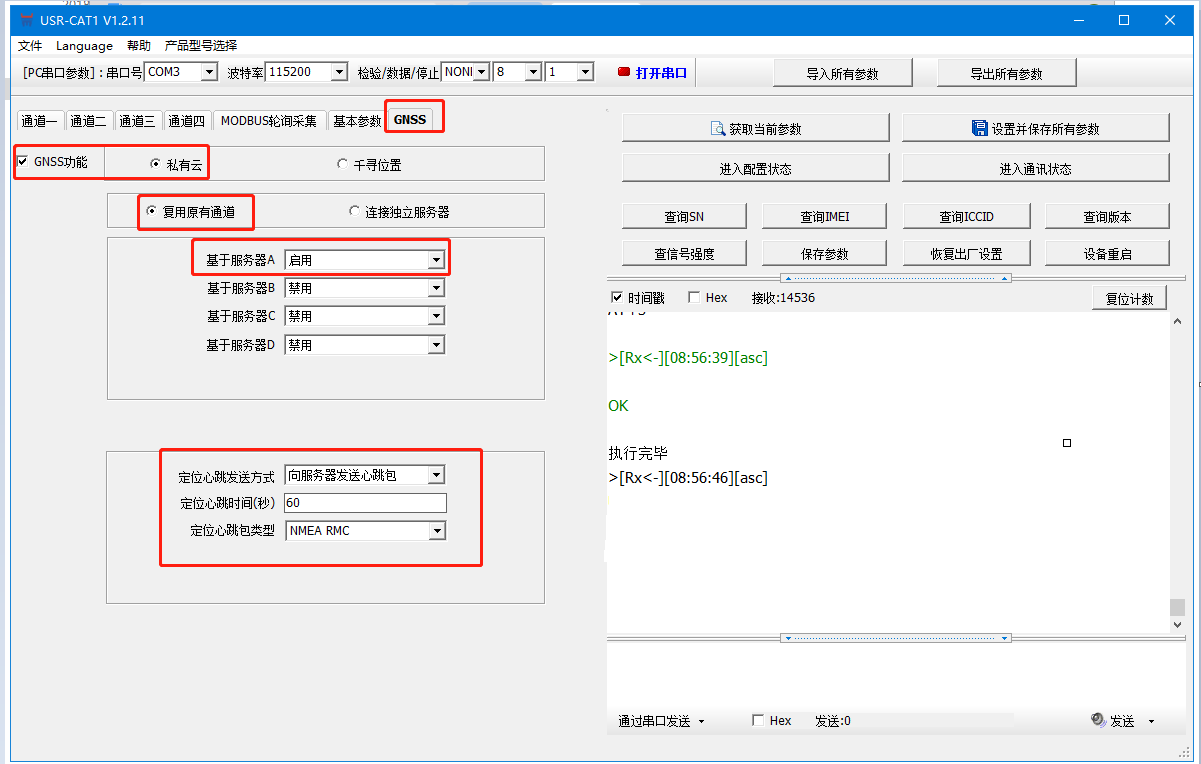Open the 帮助 menu
Screen dimensions: 1201x764
pos(139,45)
